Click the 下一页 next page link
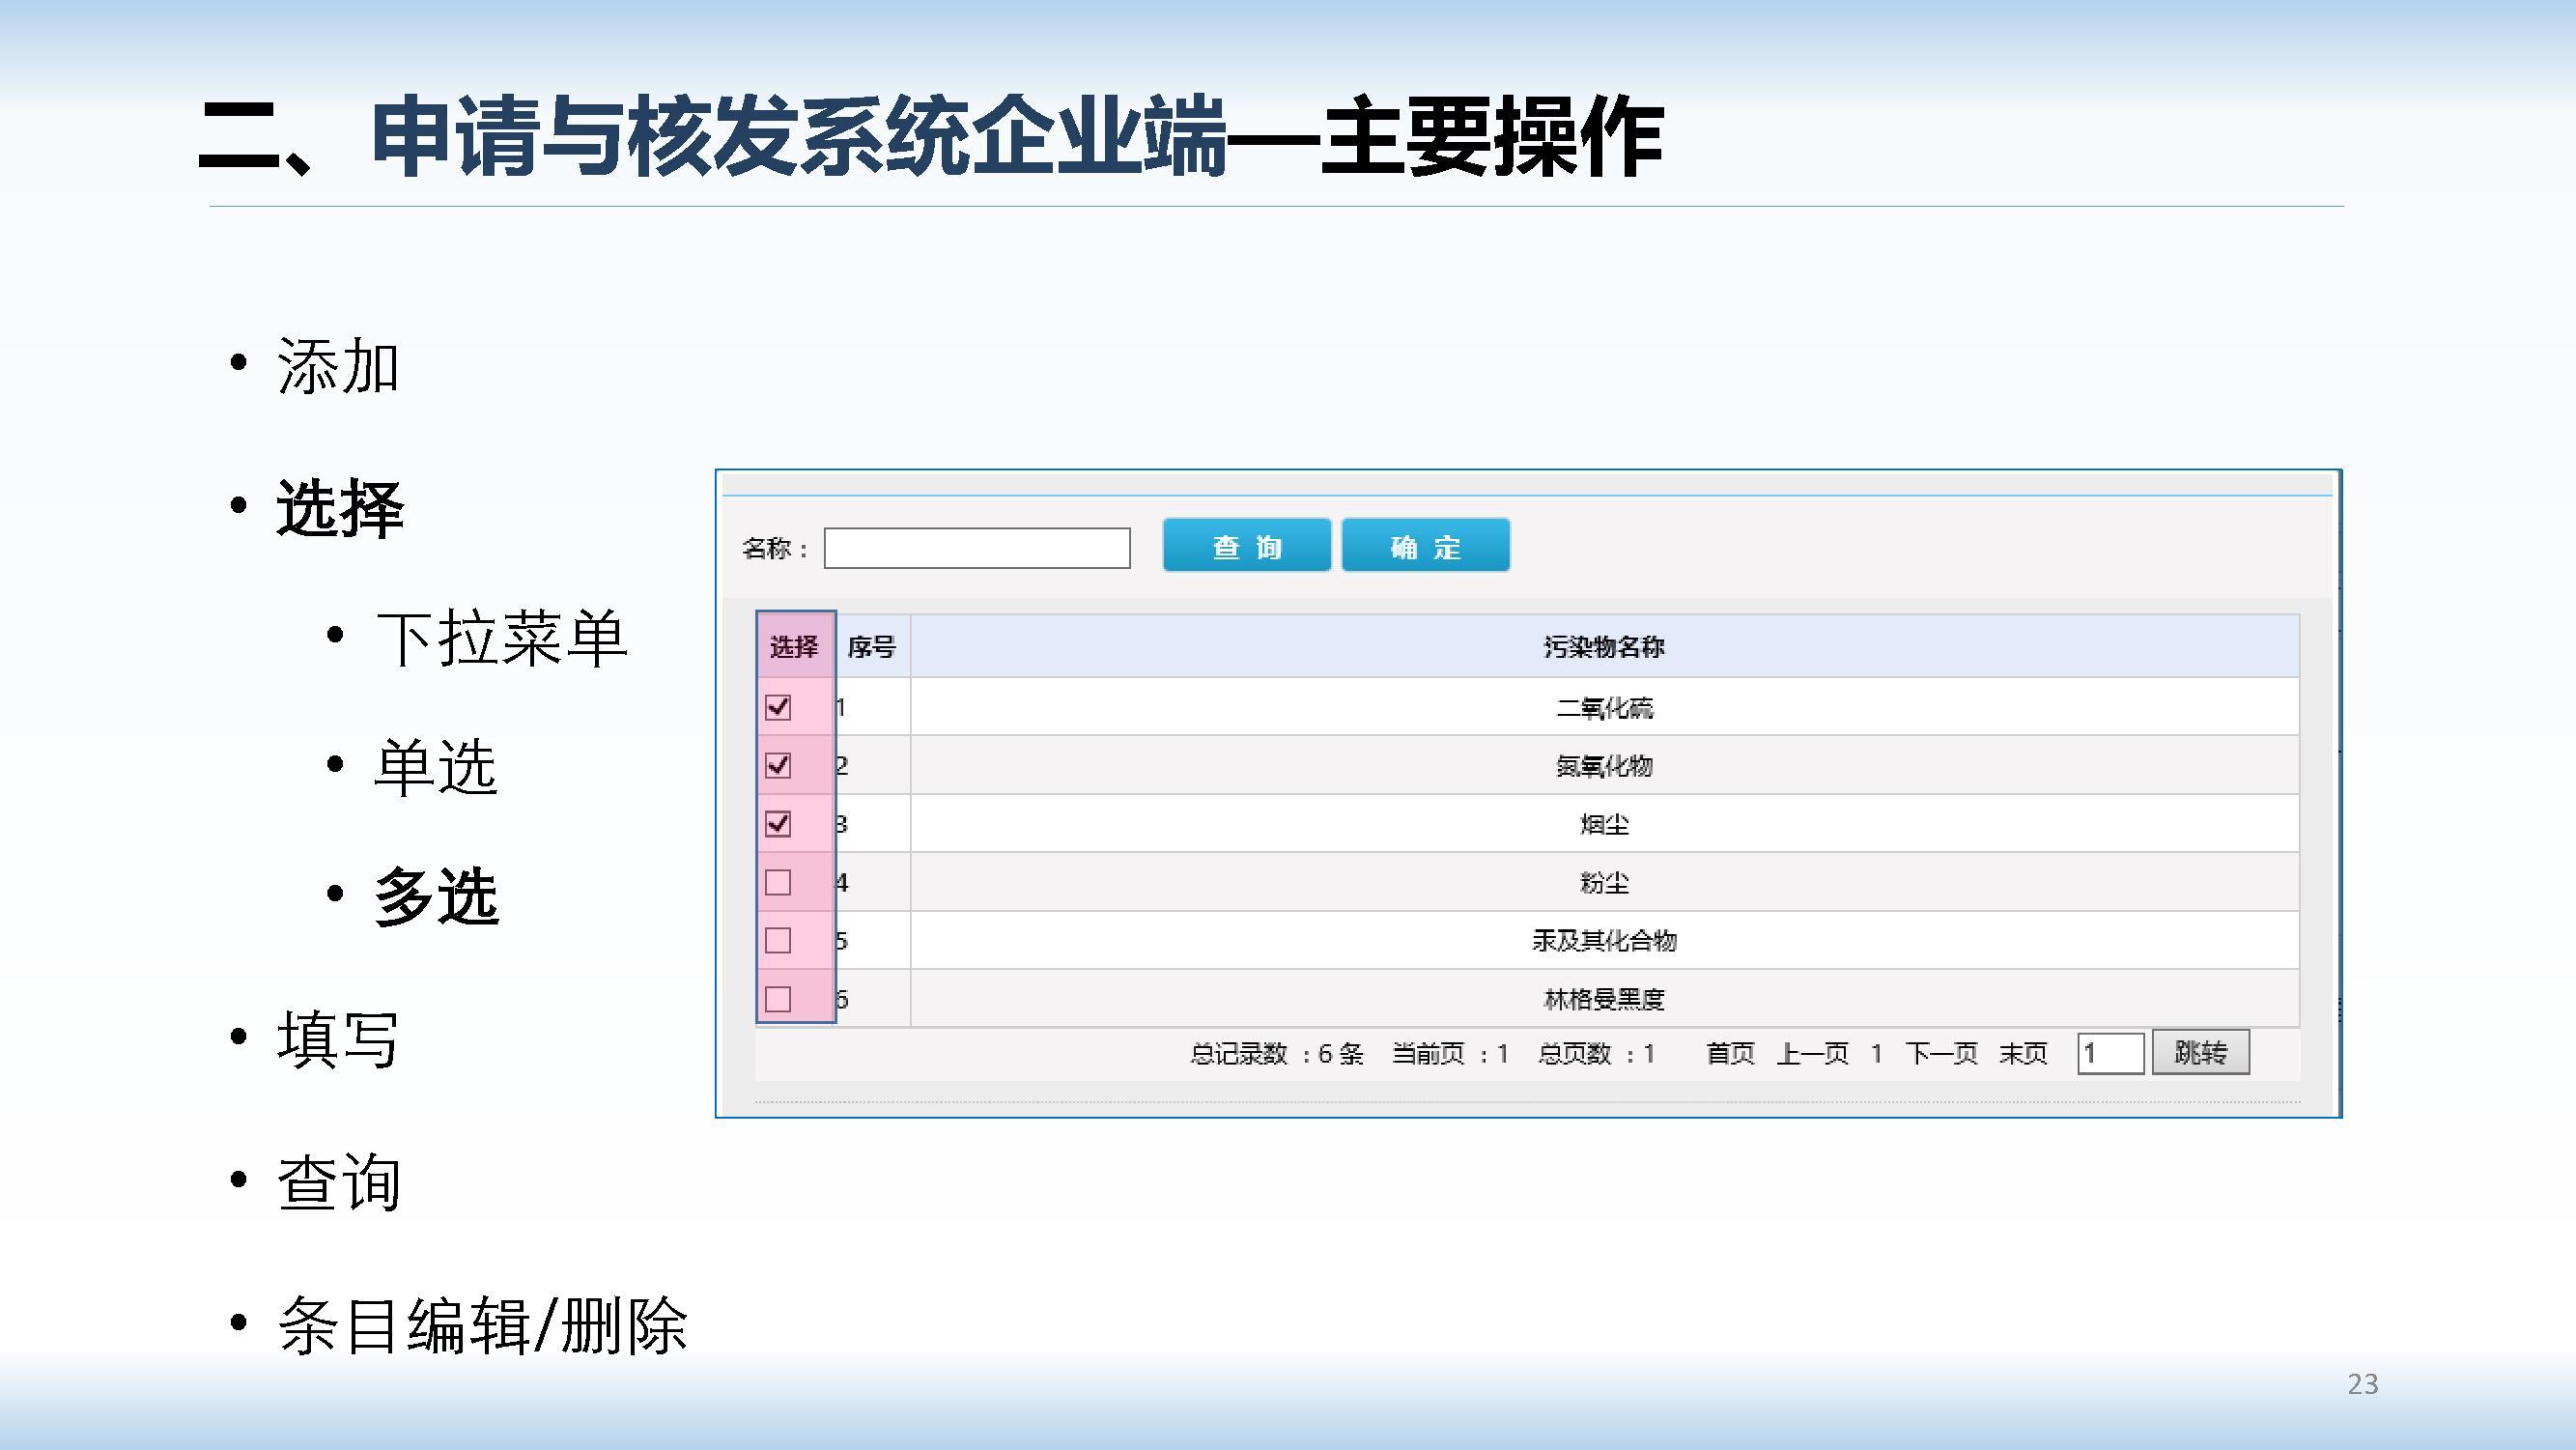2576x1450 pixels. coord(1940,1053)
